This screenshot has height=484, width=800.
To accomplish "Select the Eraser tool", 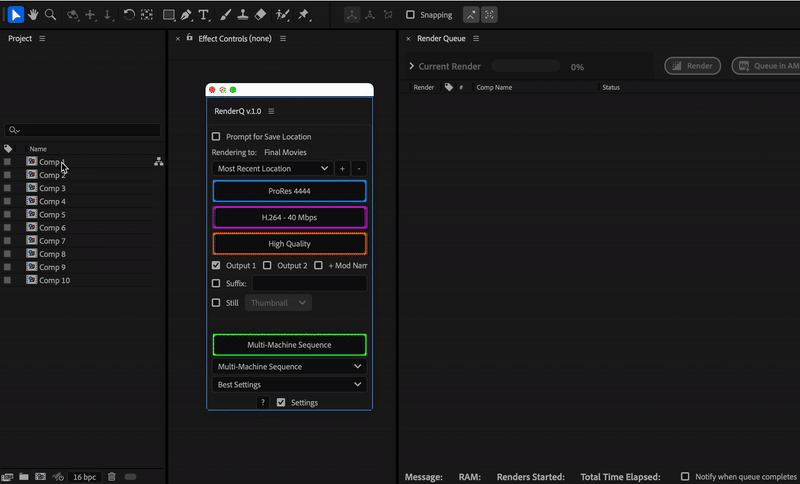I will 260,15.
